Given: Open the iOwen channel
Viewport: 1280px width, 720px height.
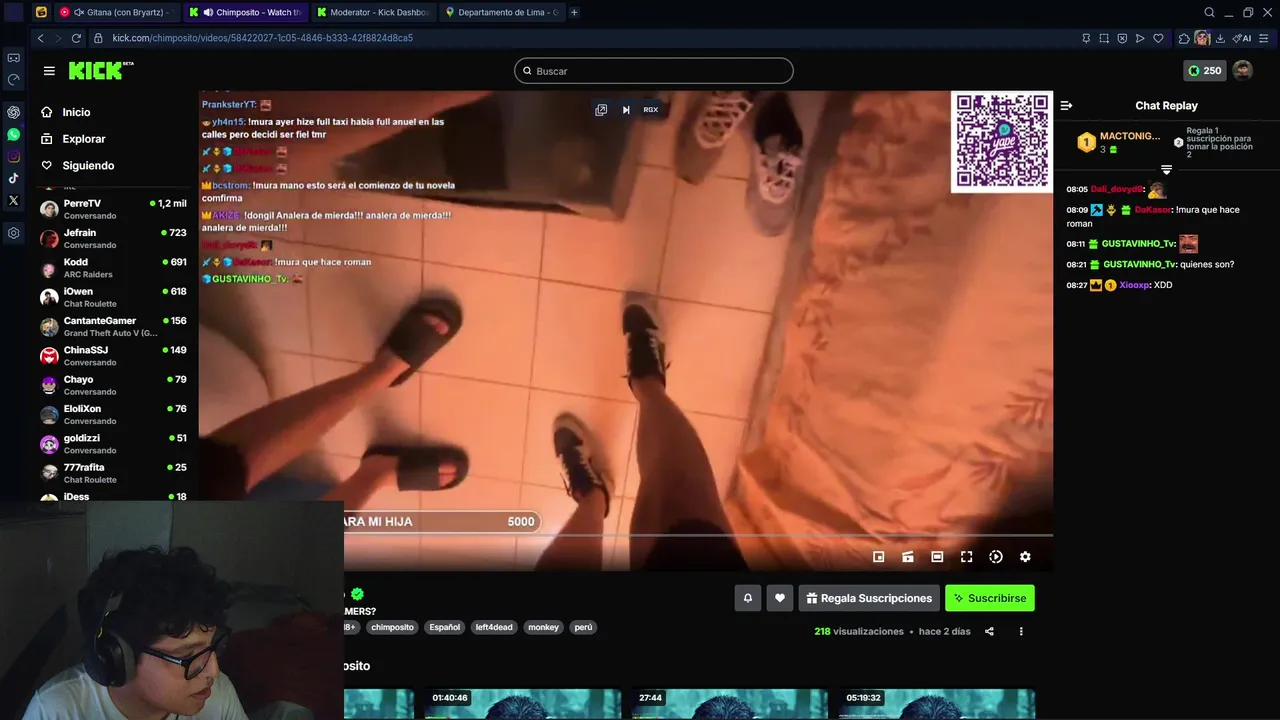Looking at the screenshot, I should [113, 297].
